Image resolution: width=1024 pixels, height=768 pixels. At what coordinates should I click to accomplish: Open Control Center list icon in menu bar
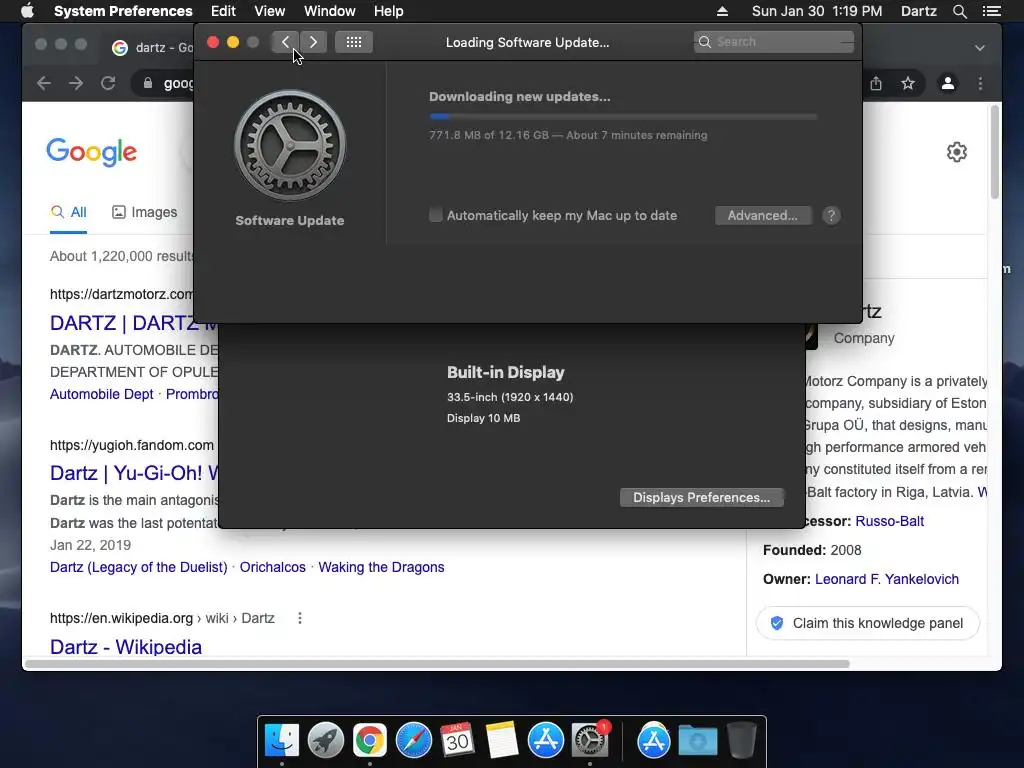coord(991,11)
